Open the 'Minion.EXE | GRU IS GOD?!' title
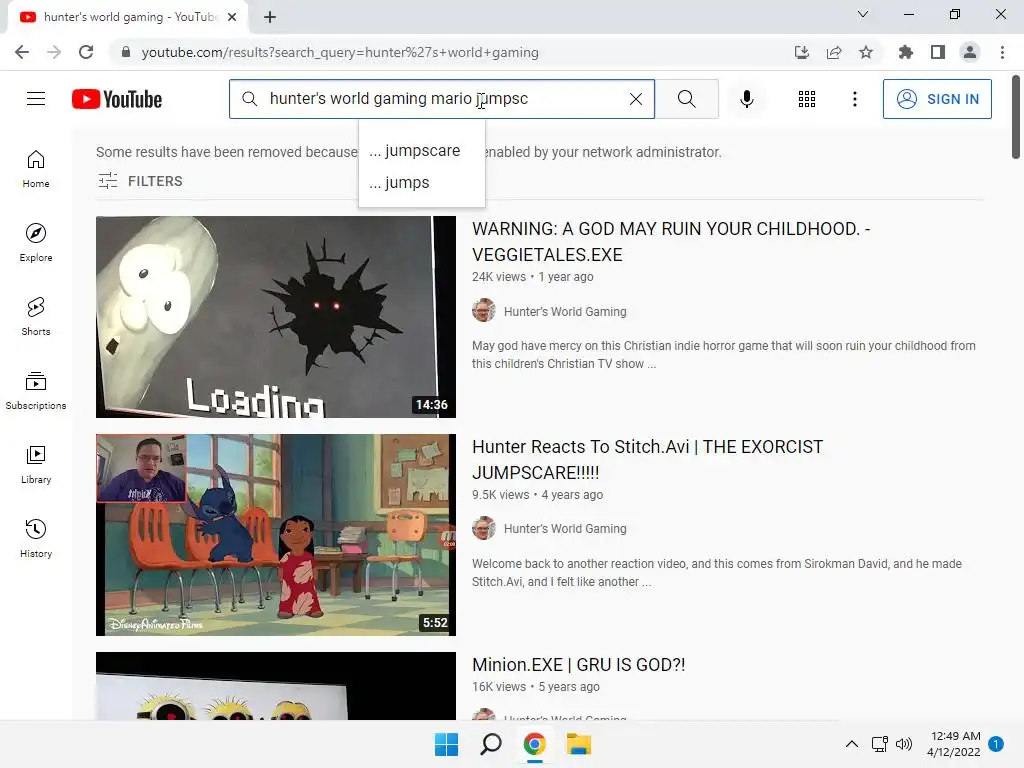 point(578,665)
